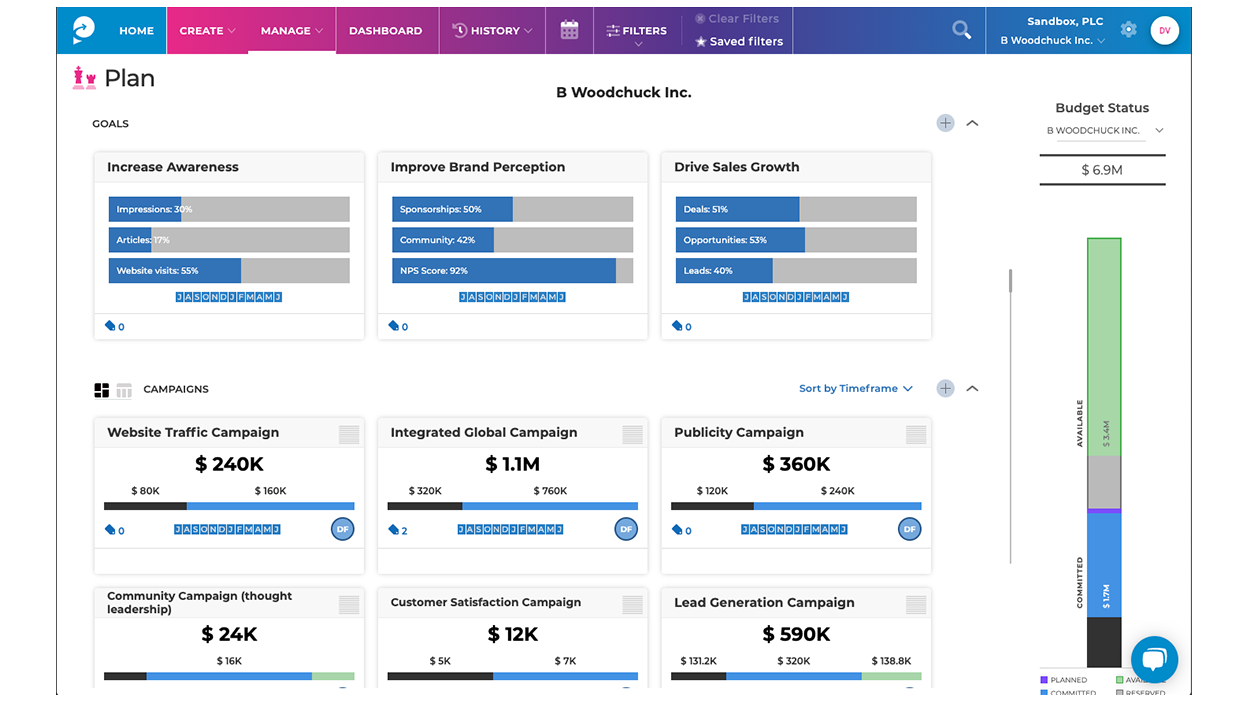Switch to the DASHBOARD tab
This screenshot has height=702, width=1249.
click(385, 30)
